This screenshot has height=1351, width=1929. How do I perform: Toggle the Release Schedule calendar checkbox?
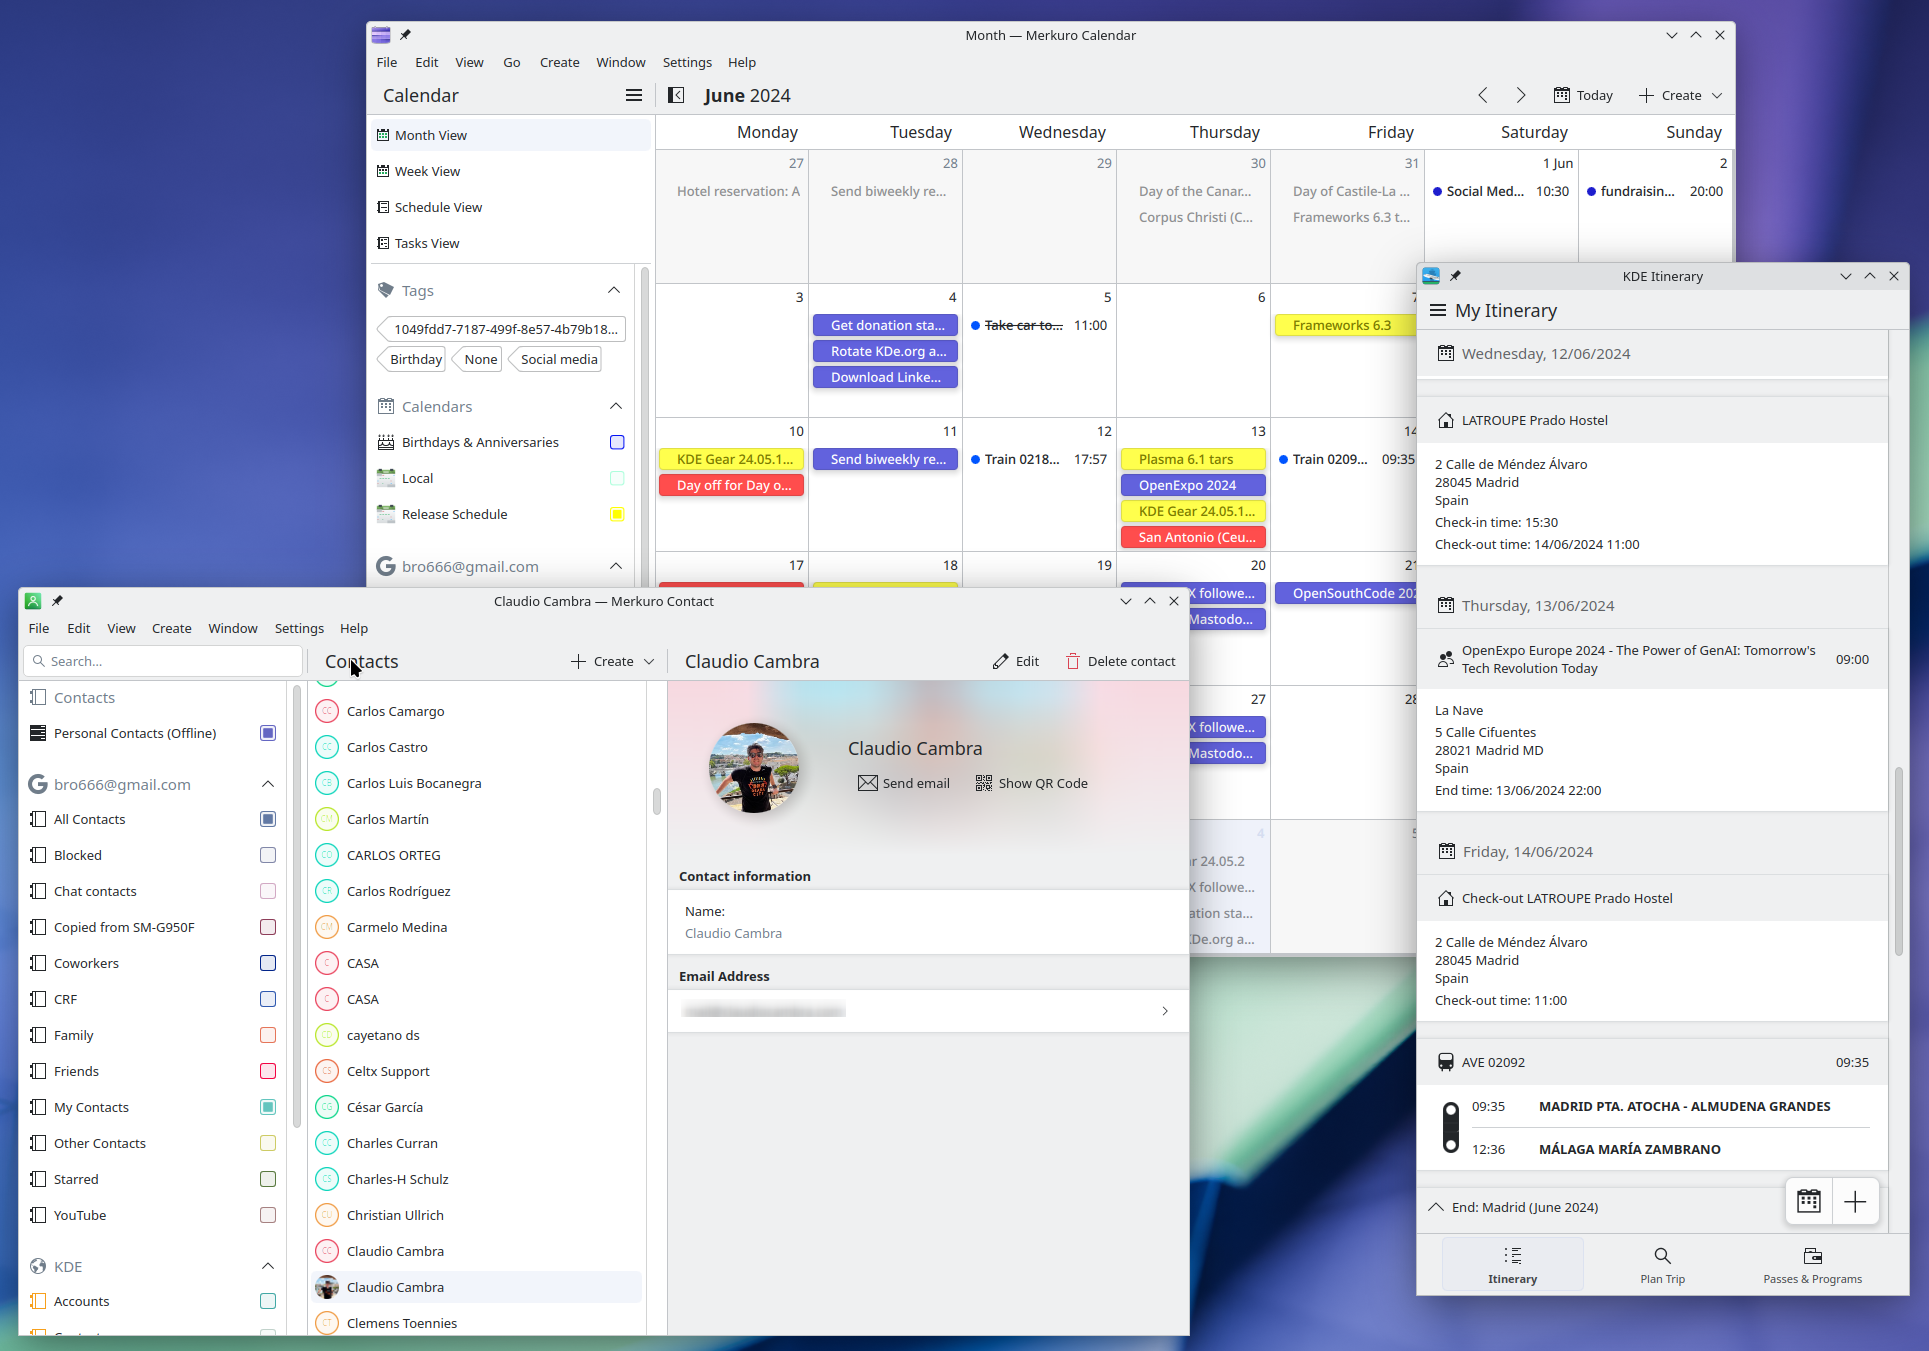point(617,514)
